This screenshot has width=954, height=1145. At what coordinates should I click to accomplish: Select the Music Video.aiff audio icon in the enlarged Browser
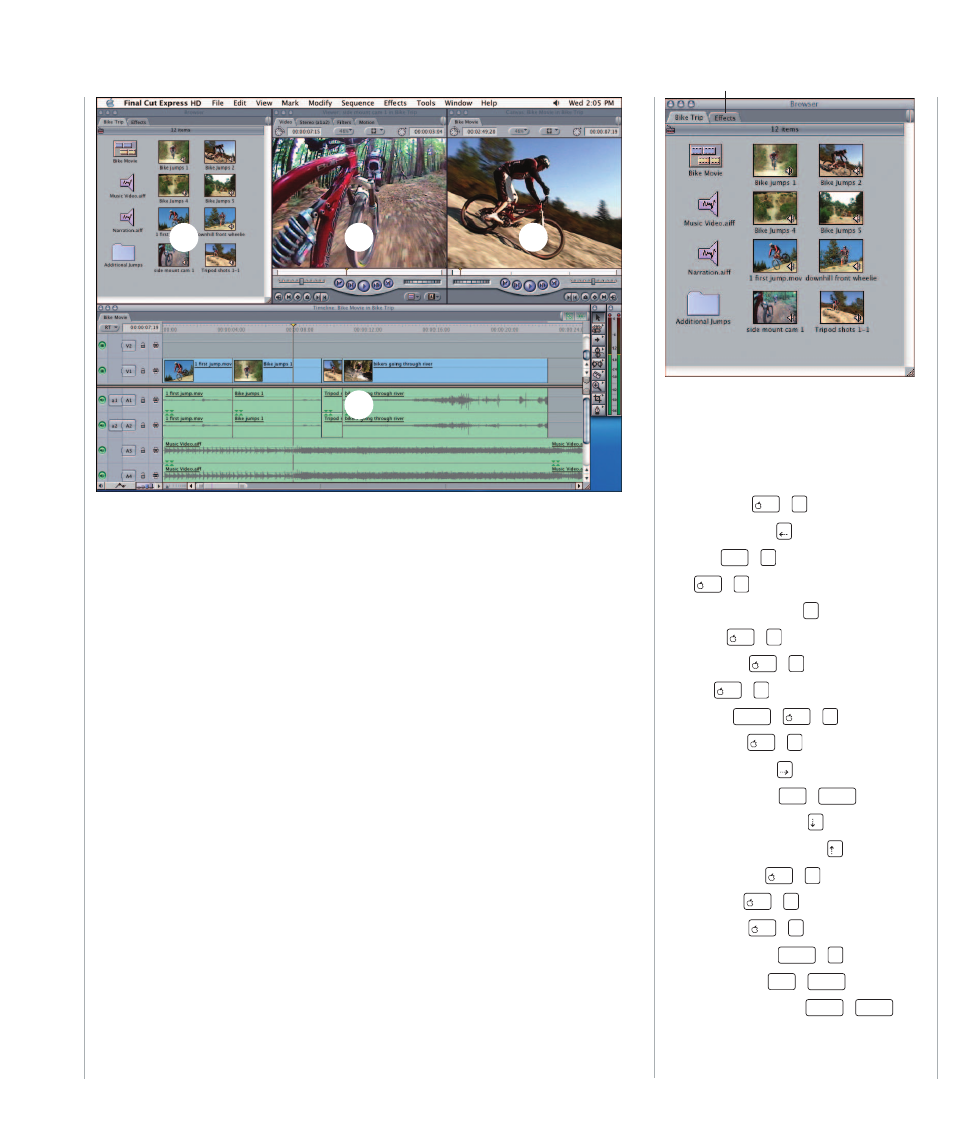coord(708,204)
